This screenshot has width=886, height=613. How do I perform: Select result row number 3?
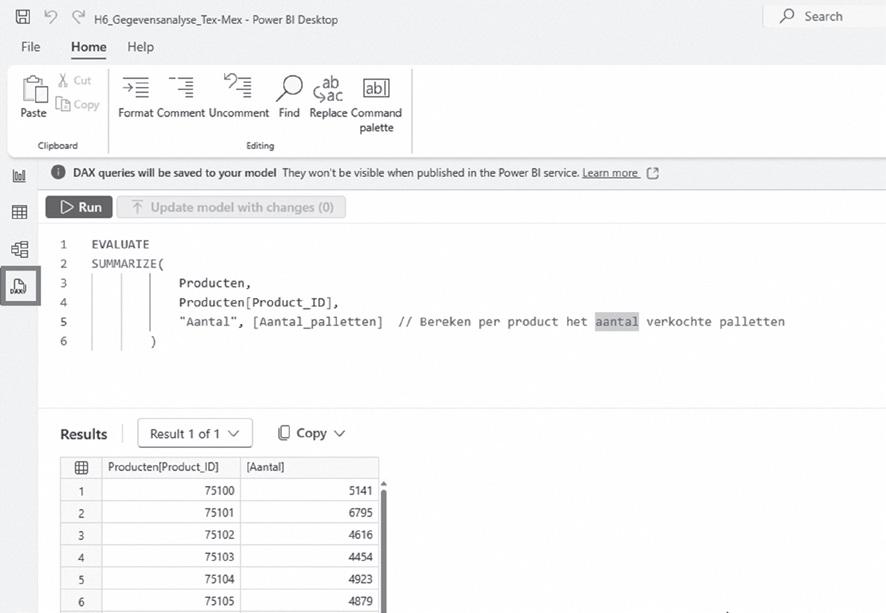[81, 535]
